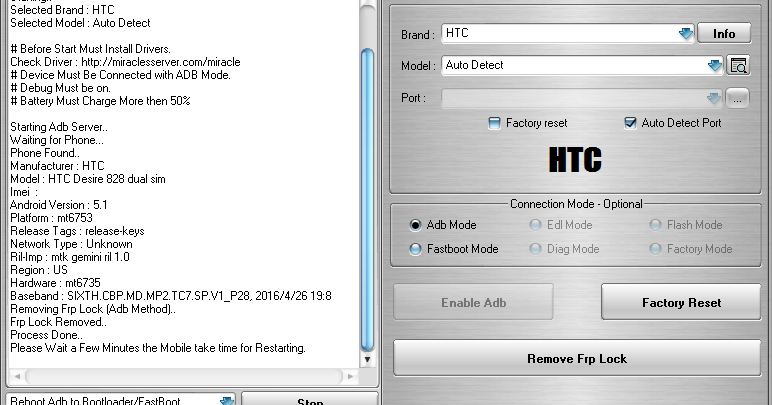Select Fastboot Mode radio button
Image resolution: width=772 pixels, height=405 pixels.
click(x=415, y=249)
